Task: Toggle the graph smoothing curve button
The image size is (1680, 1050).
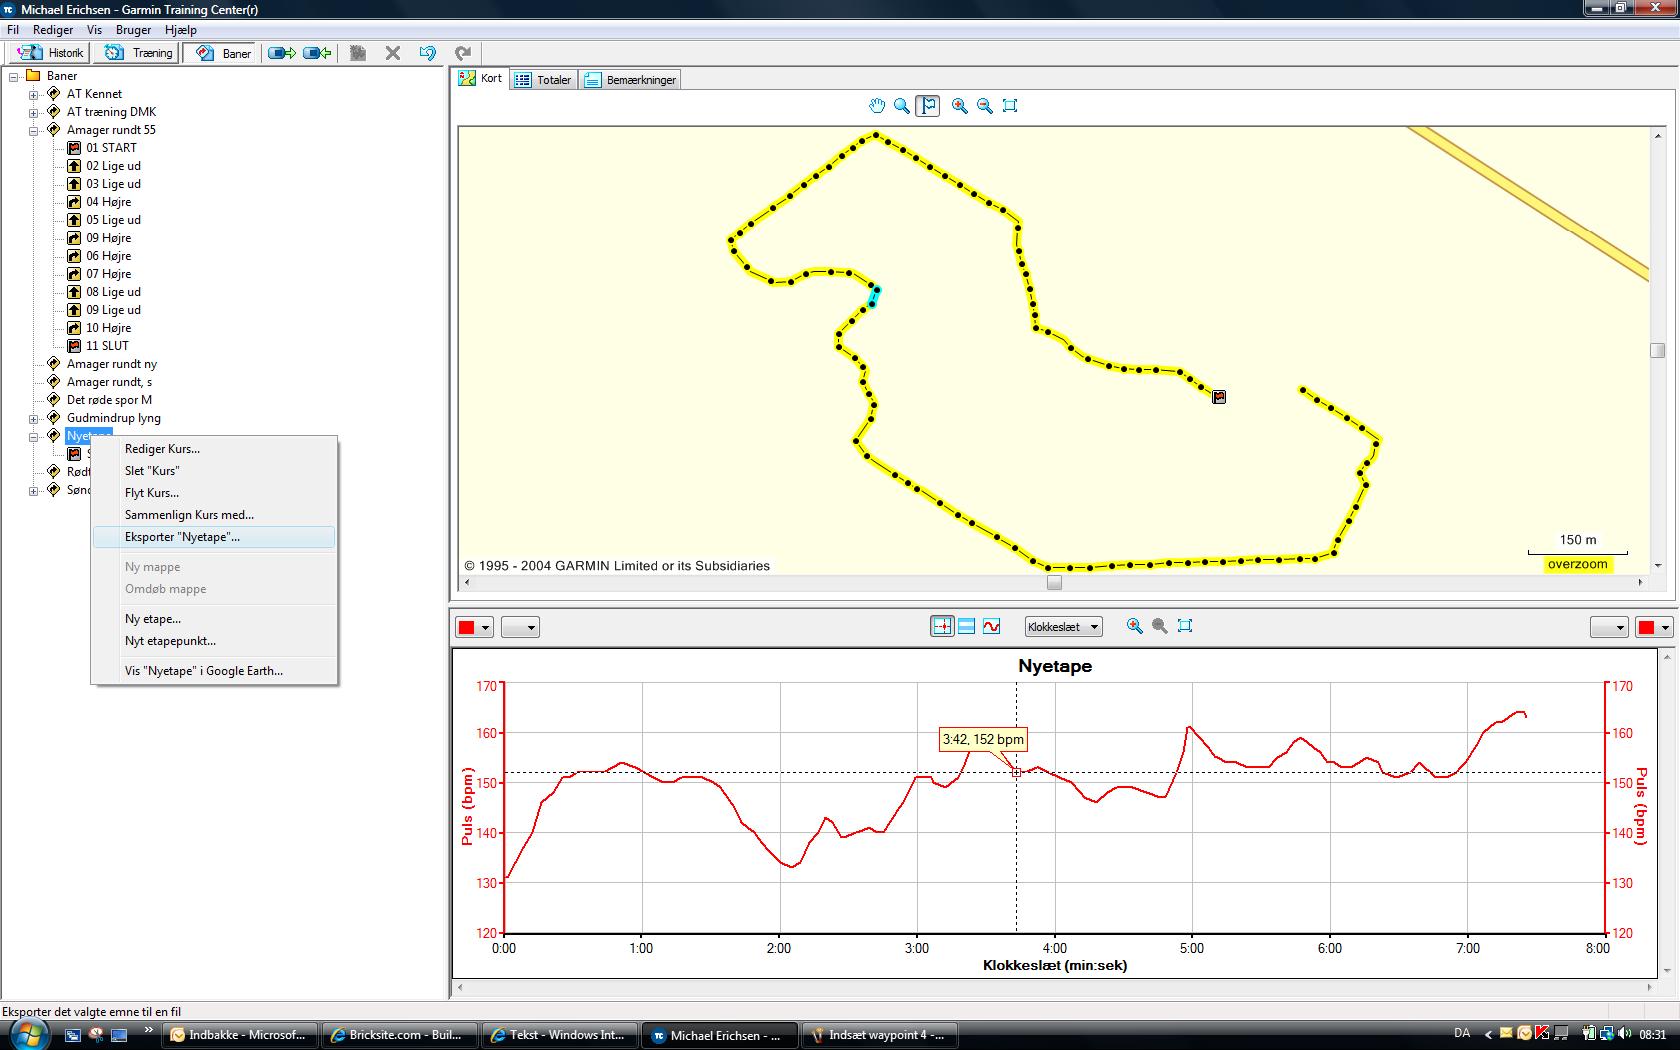Action: [x=991, y=627]
